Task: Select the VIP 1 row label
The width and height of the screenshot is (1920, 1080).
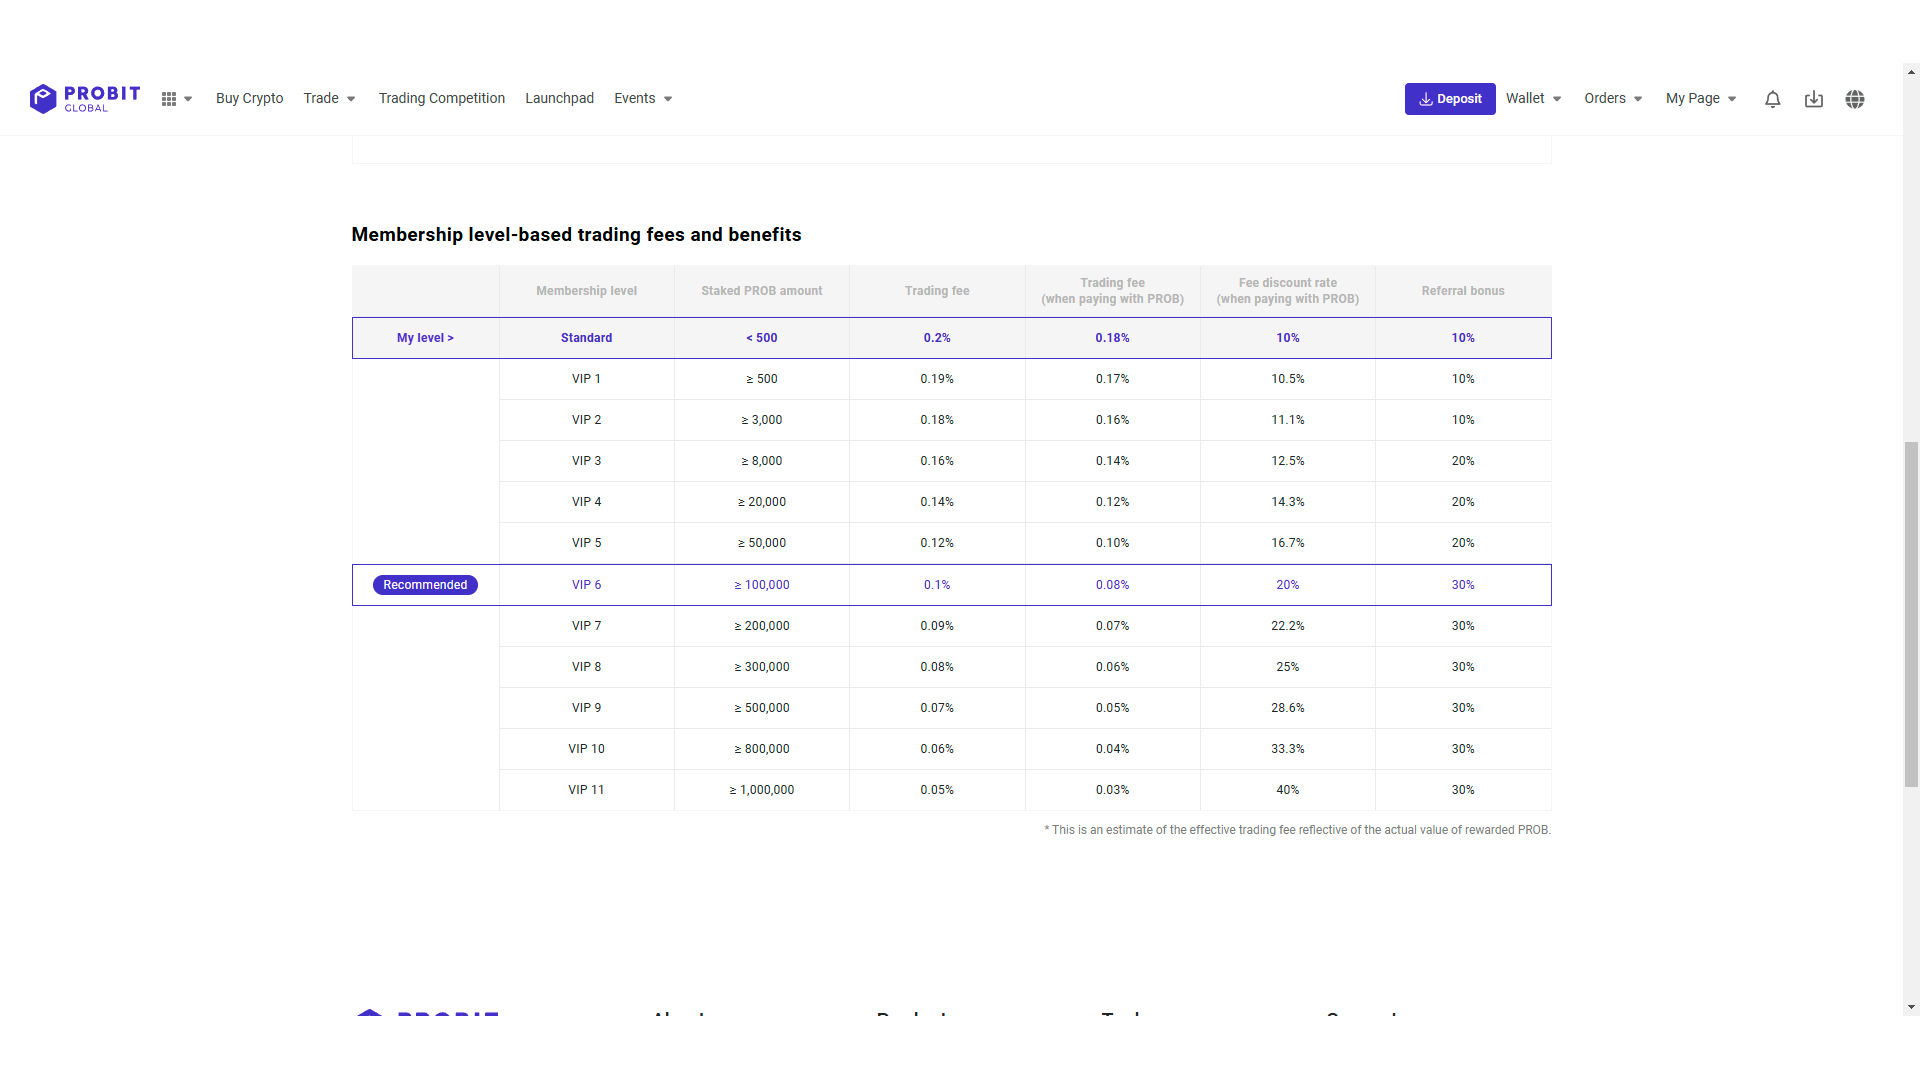Action: pos(587,379)
